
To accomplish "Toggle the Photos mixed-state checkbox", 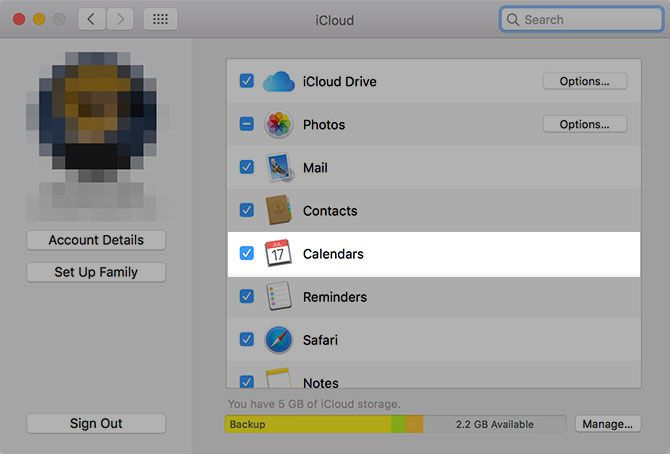I will (247, 124).
